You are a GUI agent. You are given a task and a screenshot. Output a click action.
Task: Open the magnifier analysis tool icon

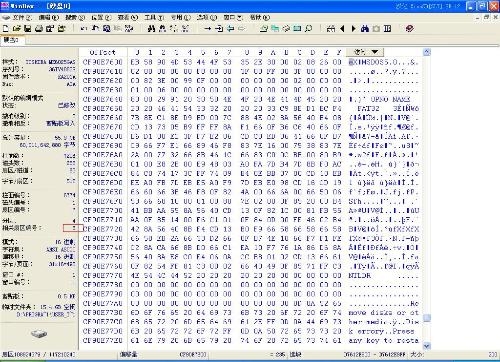pos(309,29)
